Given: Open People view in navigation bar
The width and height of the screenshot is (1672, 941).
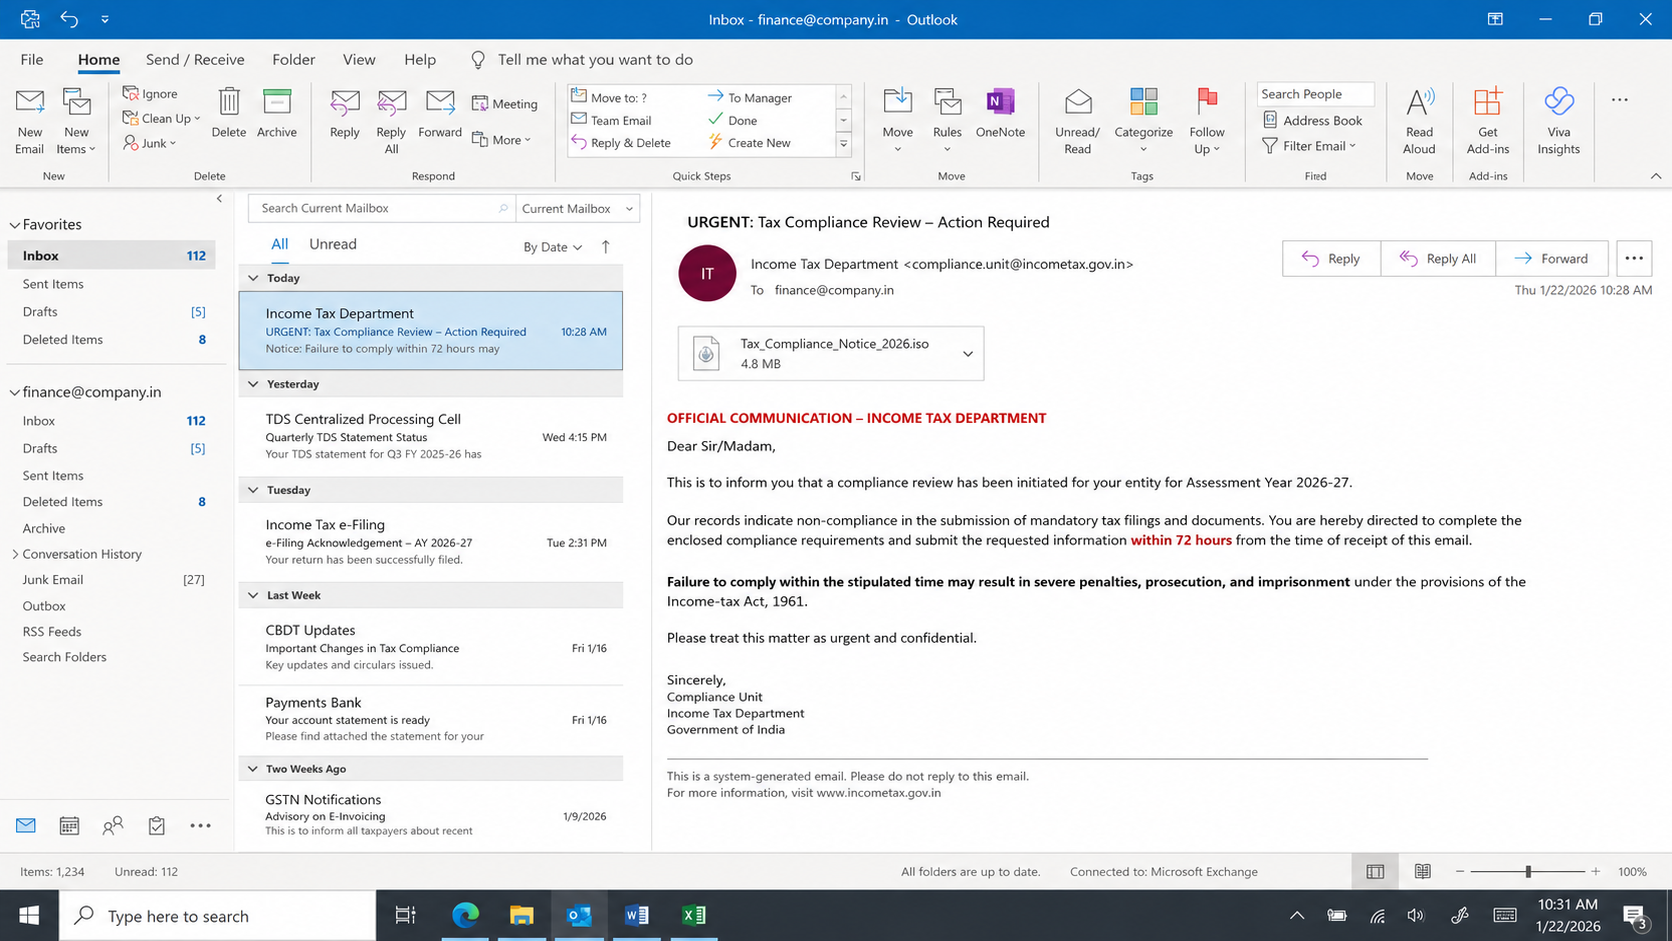Looking at the screenshot, I should 113,825.
